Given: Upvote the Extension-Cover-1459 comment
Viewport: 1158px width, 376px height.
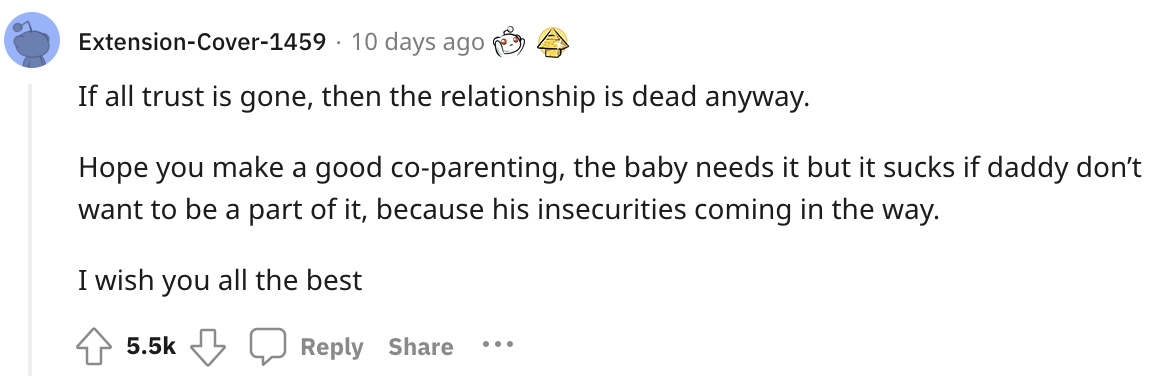Looking at the screenshot, I should [94, 346].
